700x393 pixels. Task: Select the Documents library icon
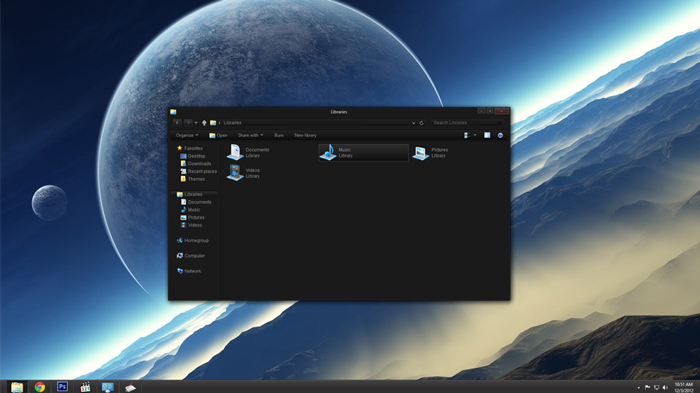(x=235, y=152)
